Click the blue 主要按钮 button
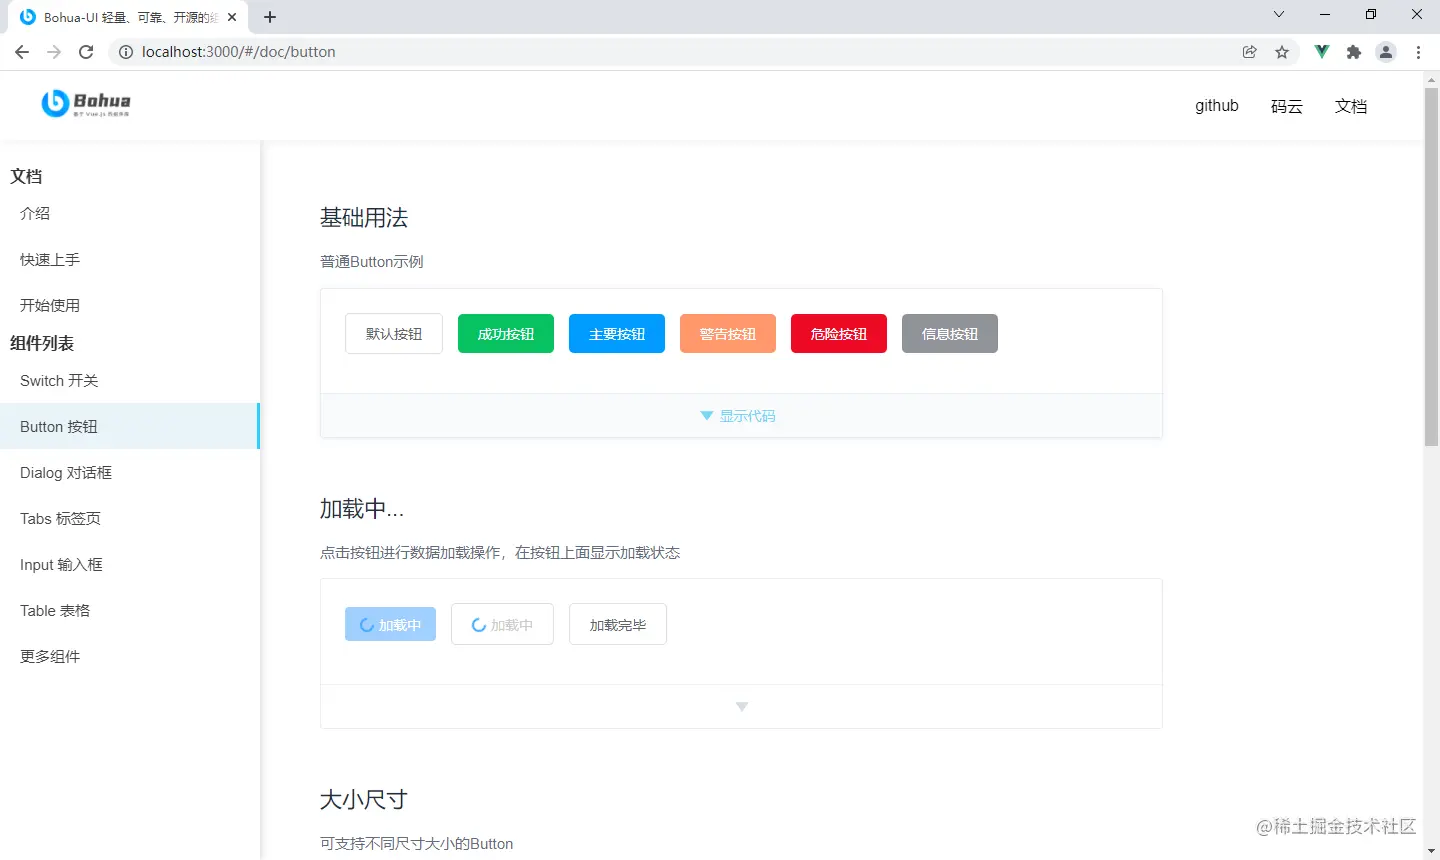 [617, 334]
